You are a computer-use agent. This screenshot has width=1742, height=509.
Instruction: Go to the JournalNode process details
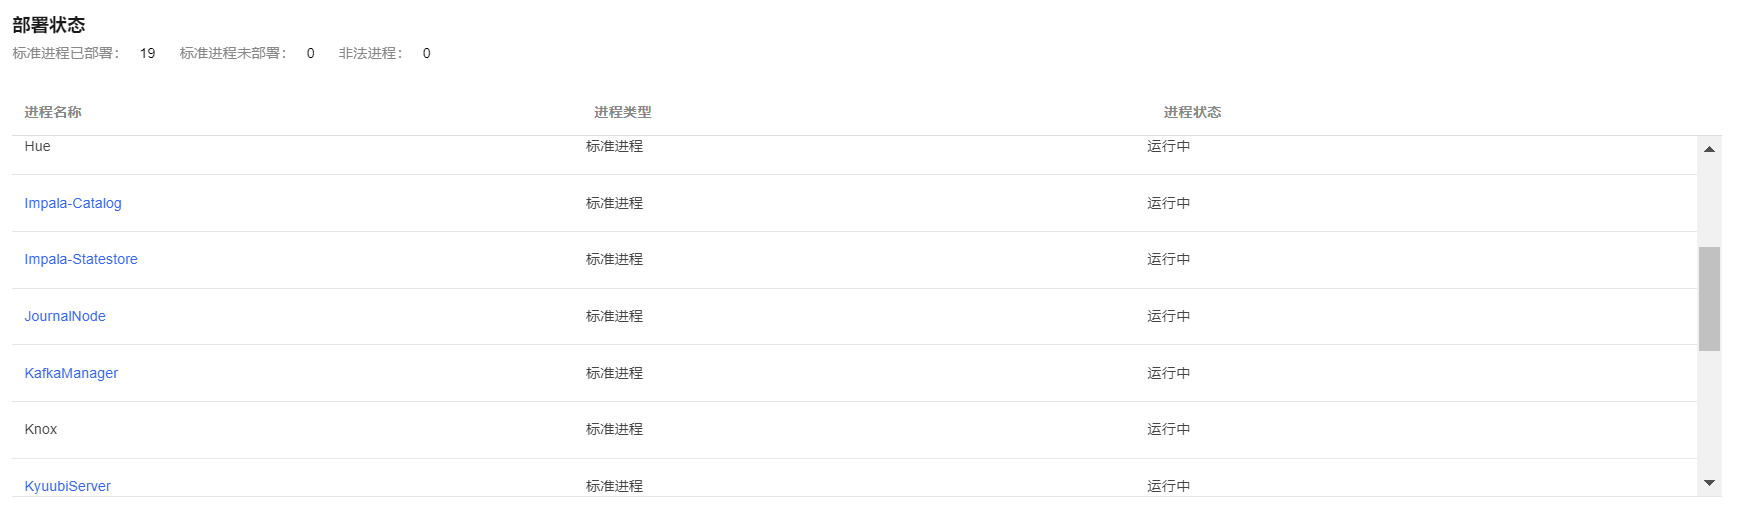tap(65, 316)
